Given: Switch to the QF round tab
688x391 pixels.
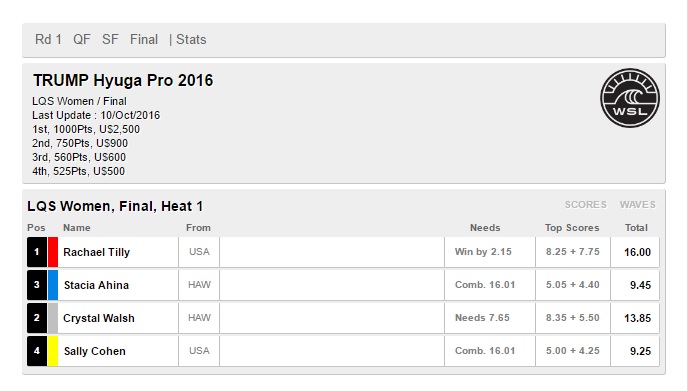Looking at the screenshot, I should click(82, 39).
